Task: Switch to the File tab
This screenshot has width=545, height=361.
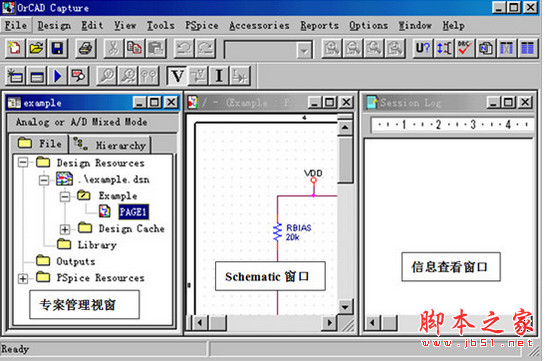Action: coord(39,143)
